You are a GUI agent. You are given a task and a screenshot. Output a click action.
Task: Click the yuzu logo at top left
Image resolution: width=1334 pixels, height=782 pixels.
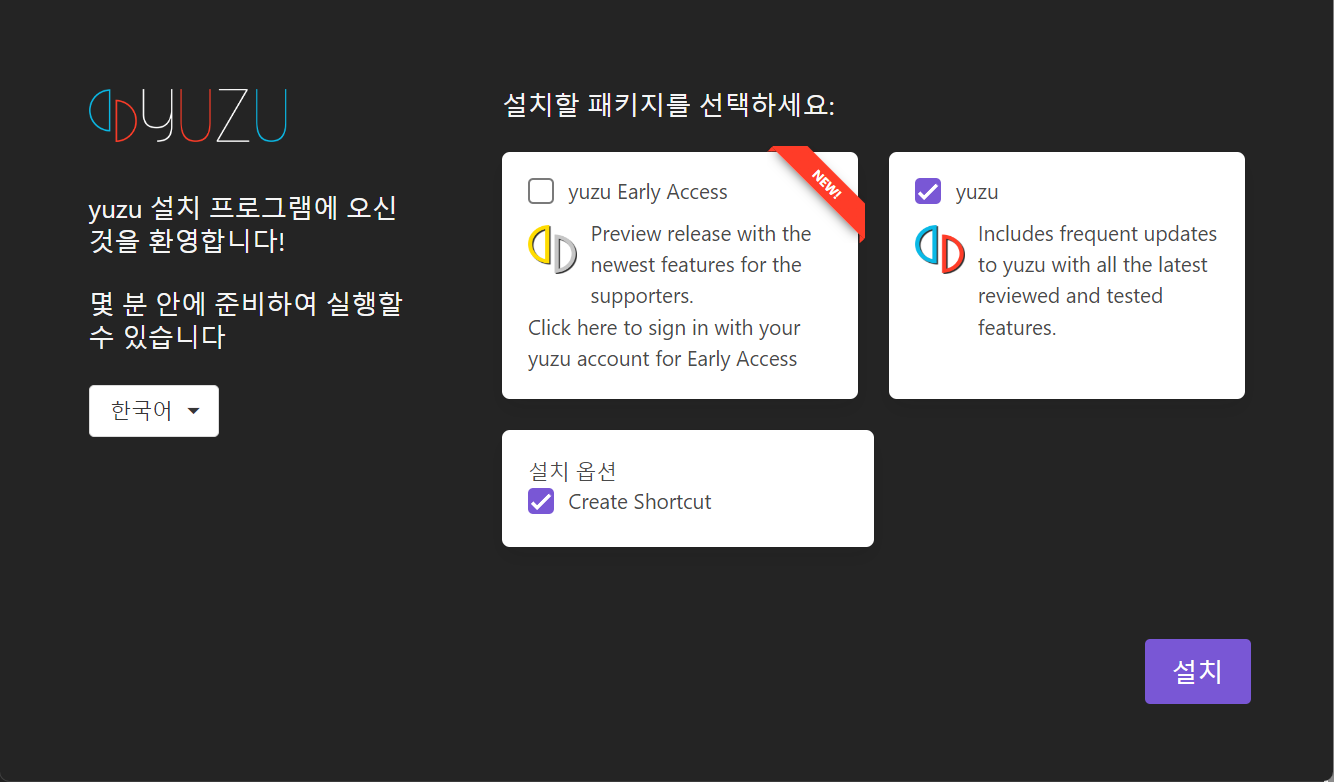tap(188, 115)
